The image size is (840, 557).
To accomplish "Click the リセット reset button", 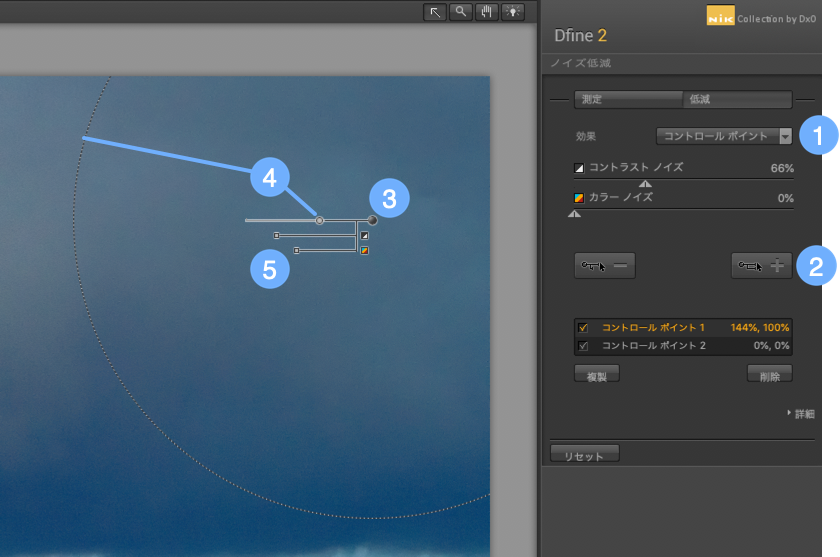I will click(585, 453).
